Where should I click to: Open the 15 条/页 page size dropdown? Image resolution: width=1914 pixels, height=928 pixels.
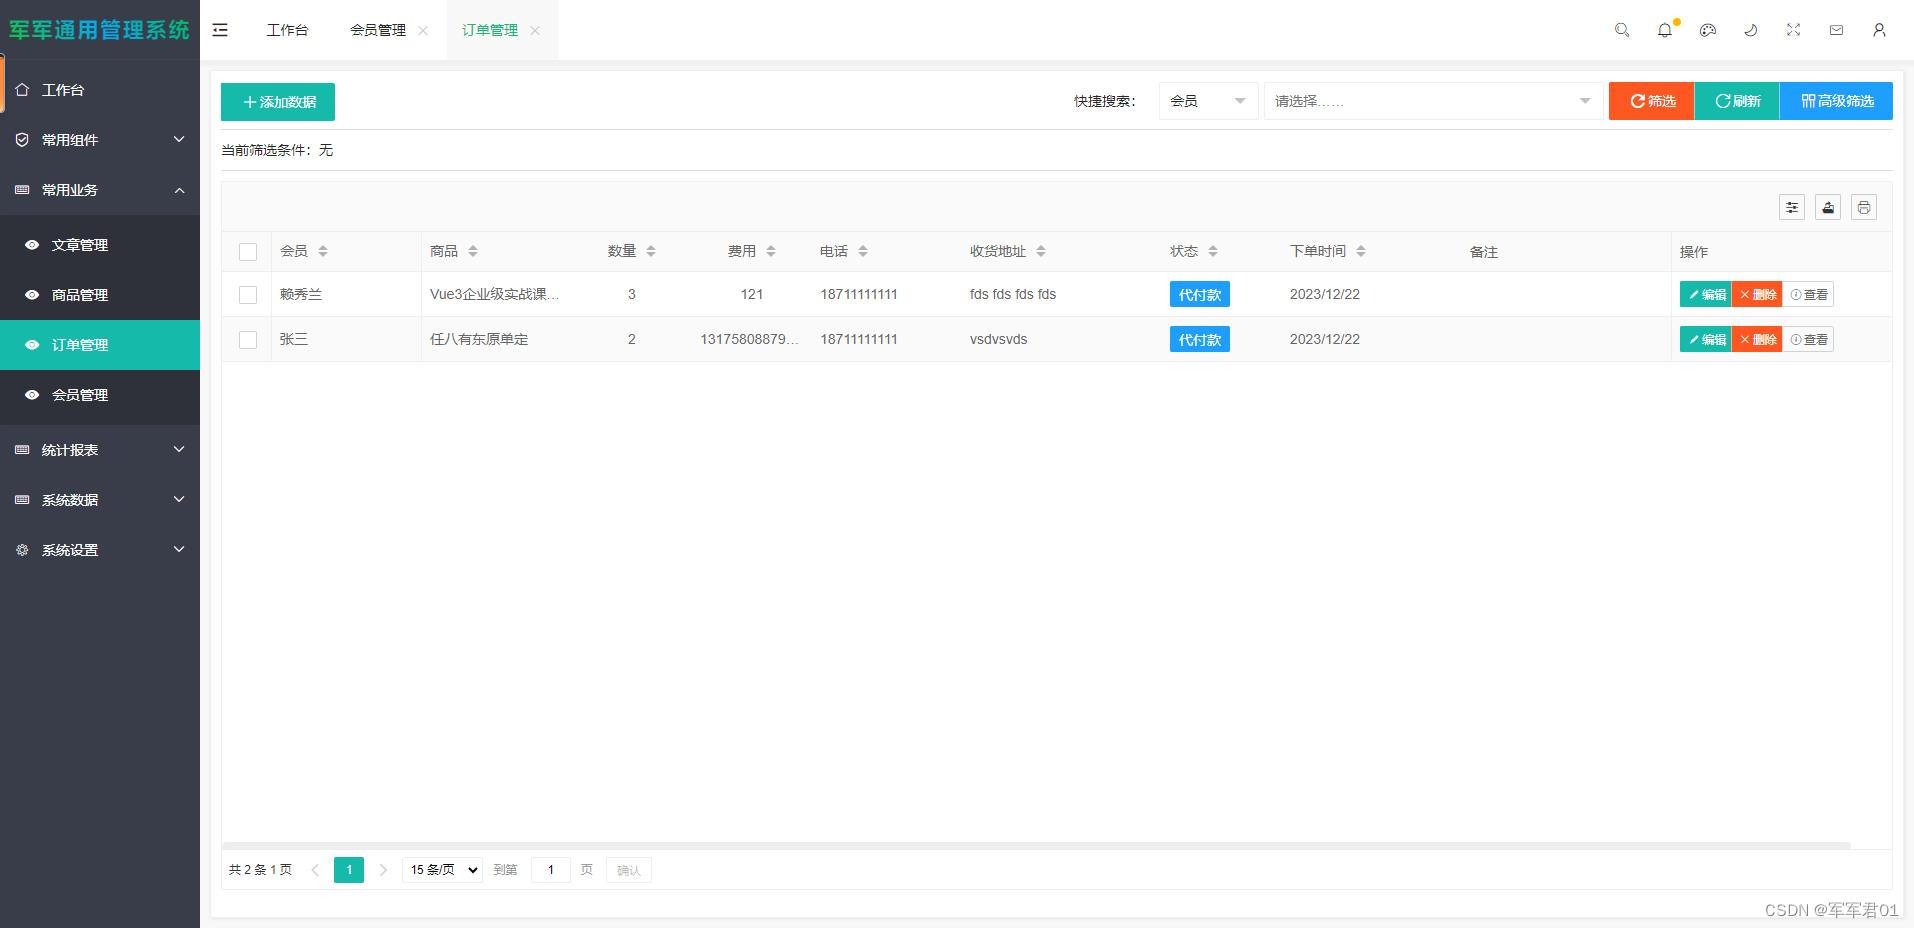click(x=442, y=870)
